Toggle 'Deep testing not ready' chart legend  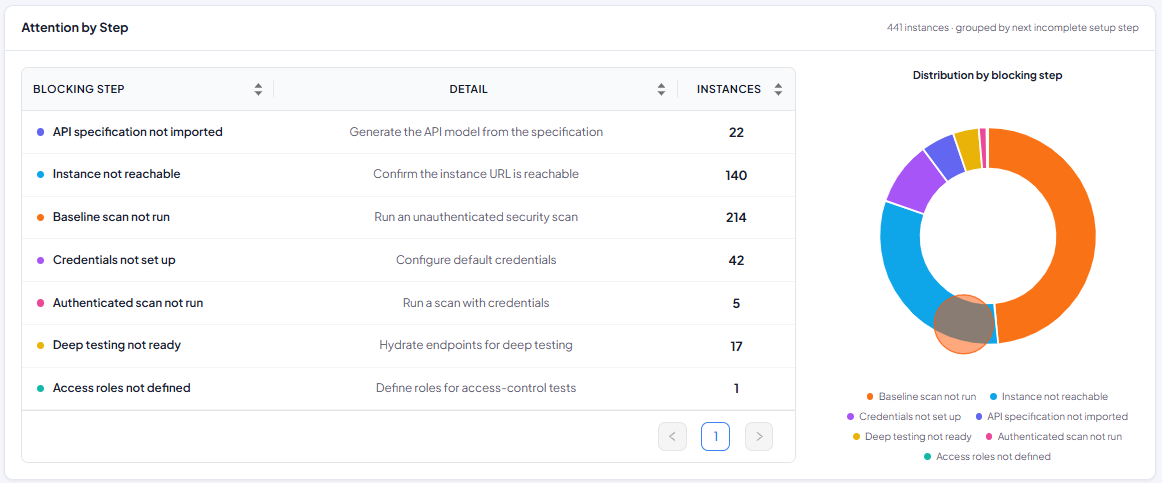pos(912,437)
